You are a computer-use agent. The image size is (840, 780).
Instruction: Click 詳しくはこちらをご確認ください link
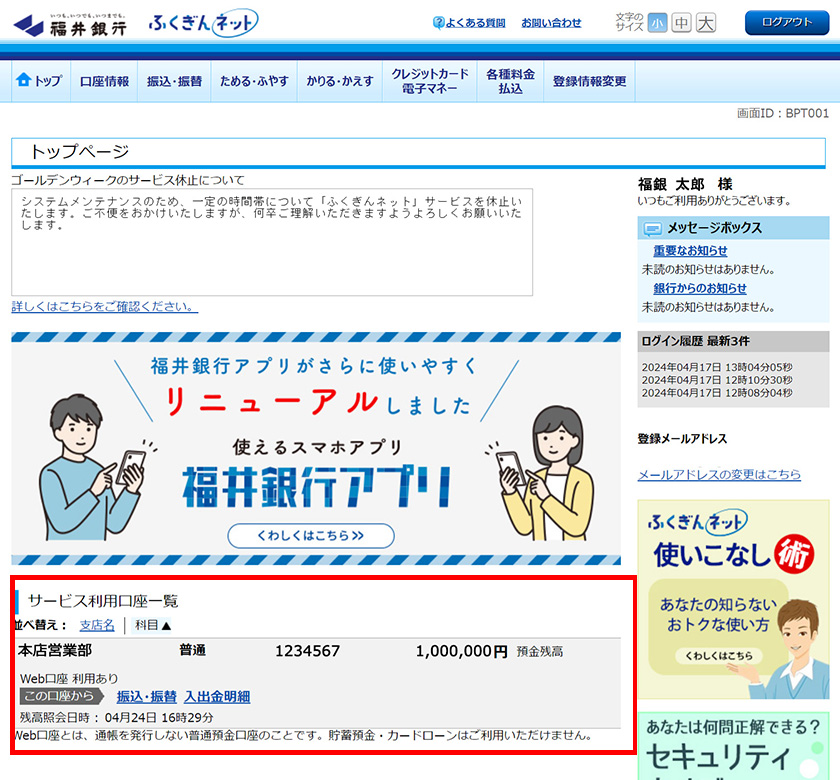point(104,306)
